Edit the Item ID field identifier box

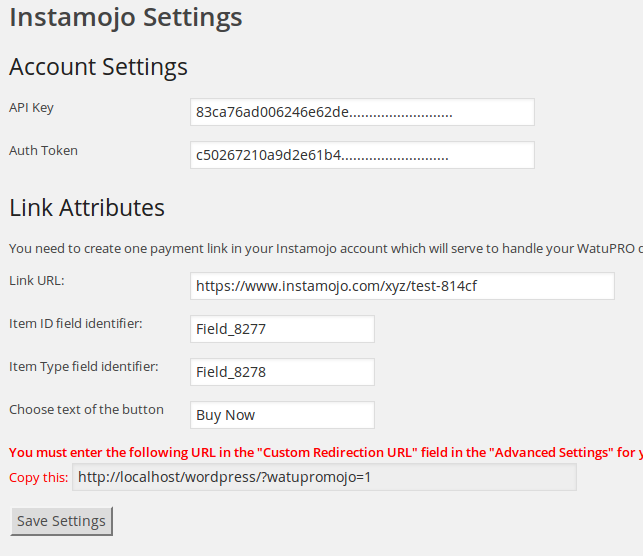282,329
